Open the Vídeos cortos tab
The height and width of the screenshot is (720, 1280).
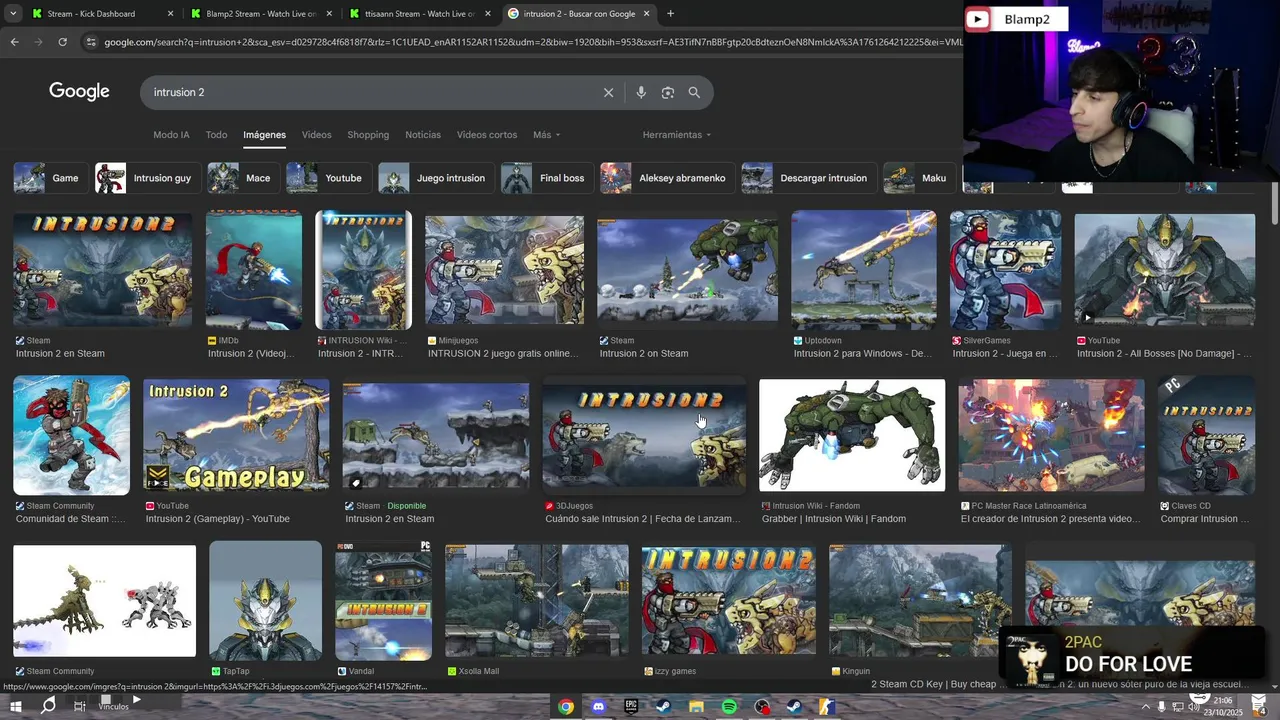tap(487, 135)
